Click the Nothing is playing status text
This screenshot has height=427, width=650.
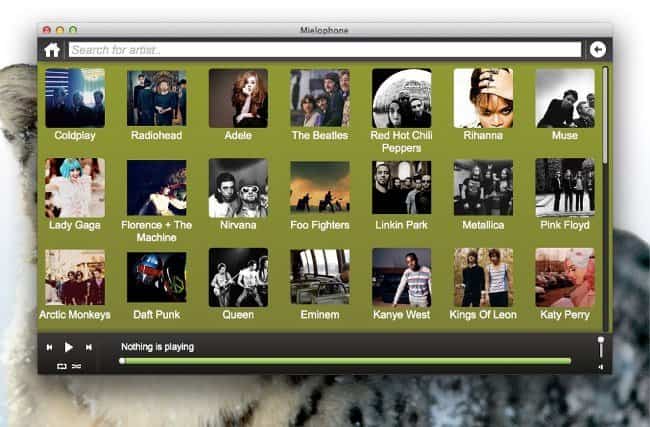[x=158, y=347]
